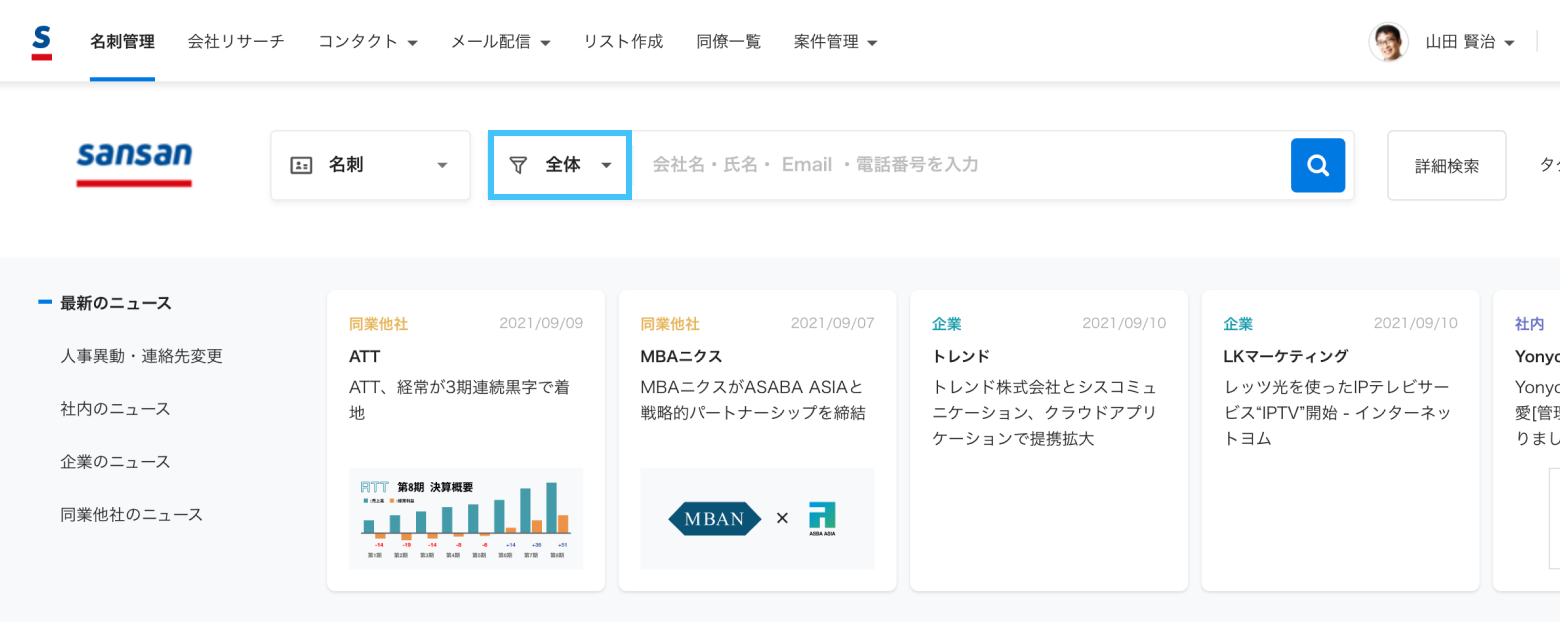This screenshot has width=1560, height=622.
Task: Click the 社内 tag on the rightmost card
Action: [1529, 324]
